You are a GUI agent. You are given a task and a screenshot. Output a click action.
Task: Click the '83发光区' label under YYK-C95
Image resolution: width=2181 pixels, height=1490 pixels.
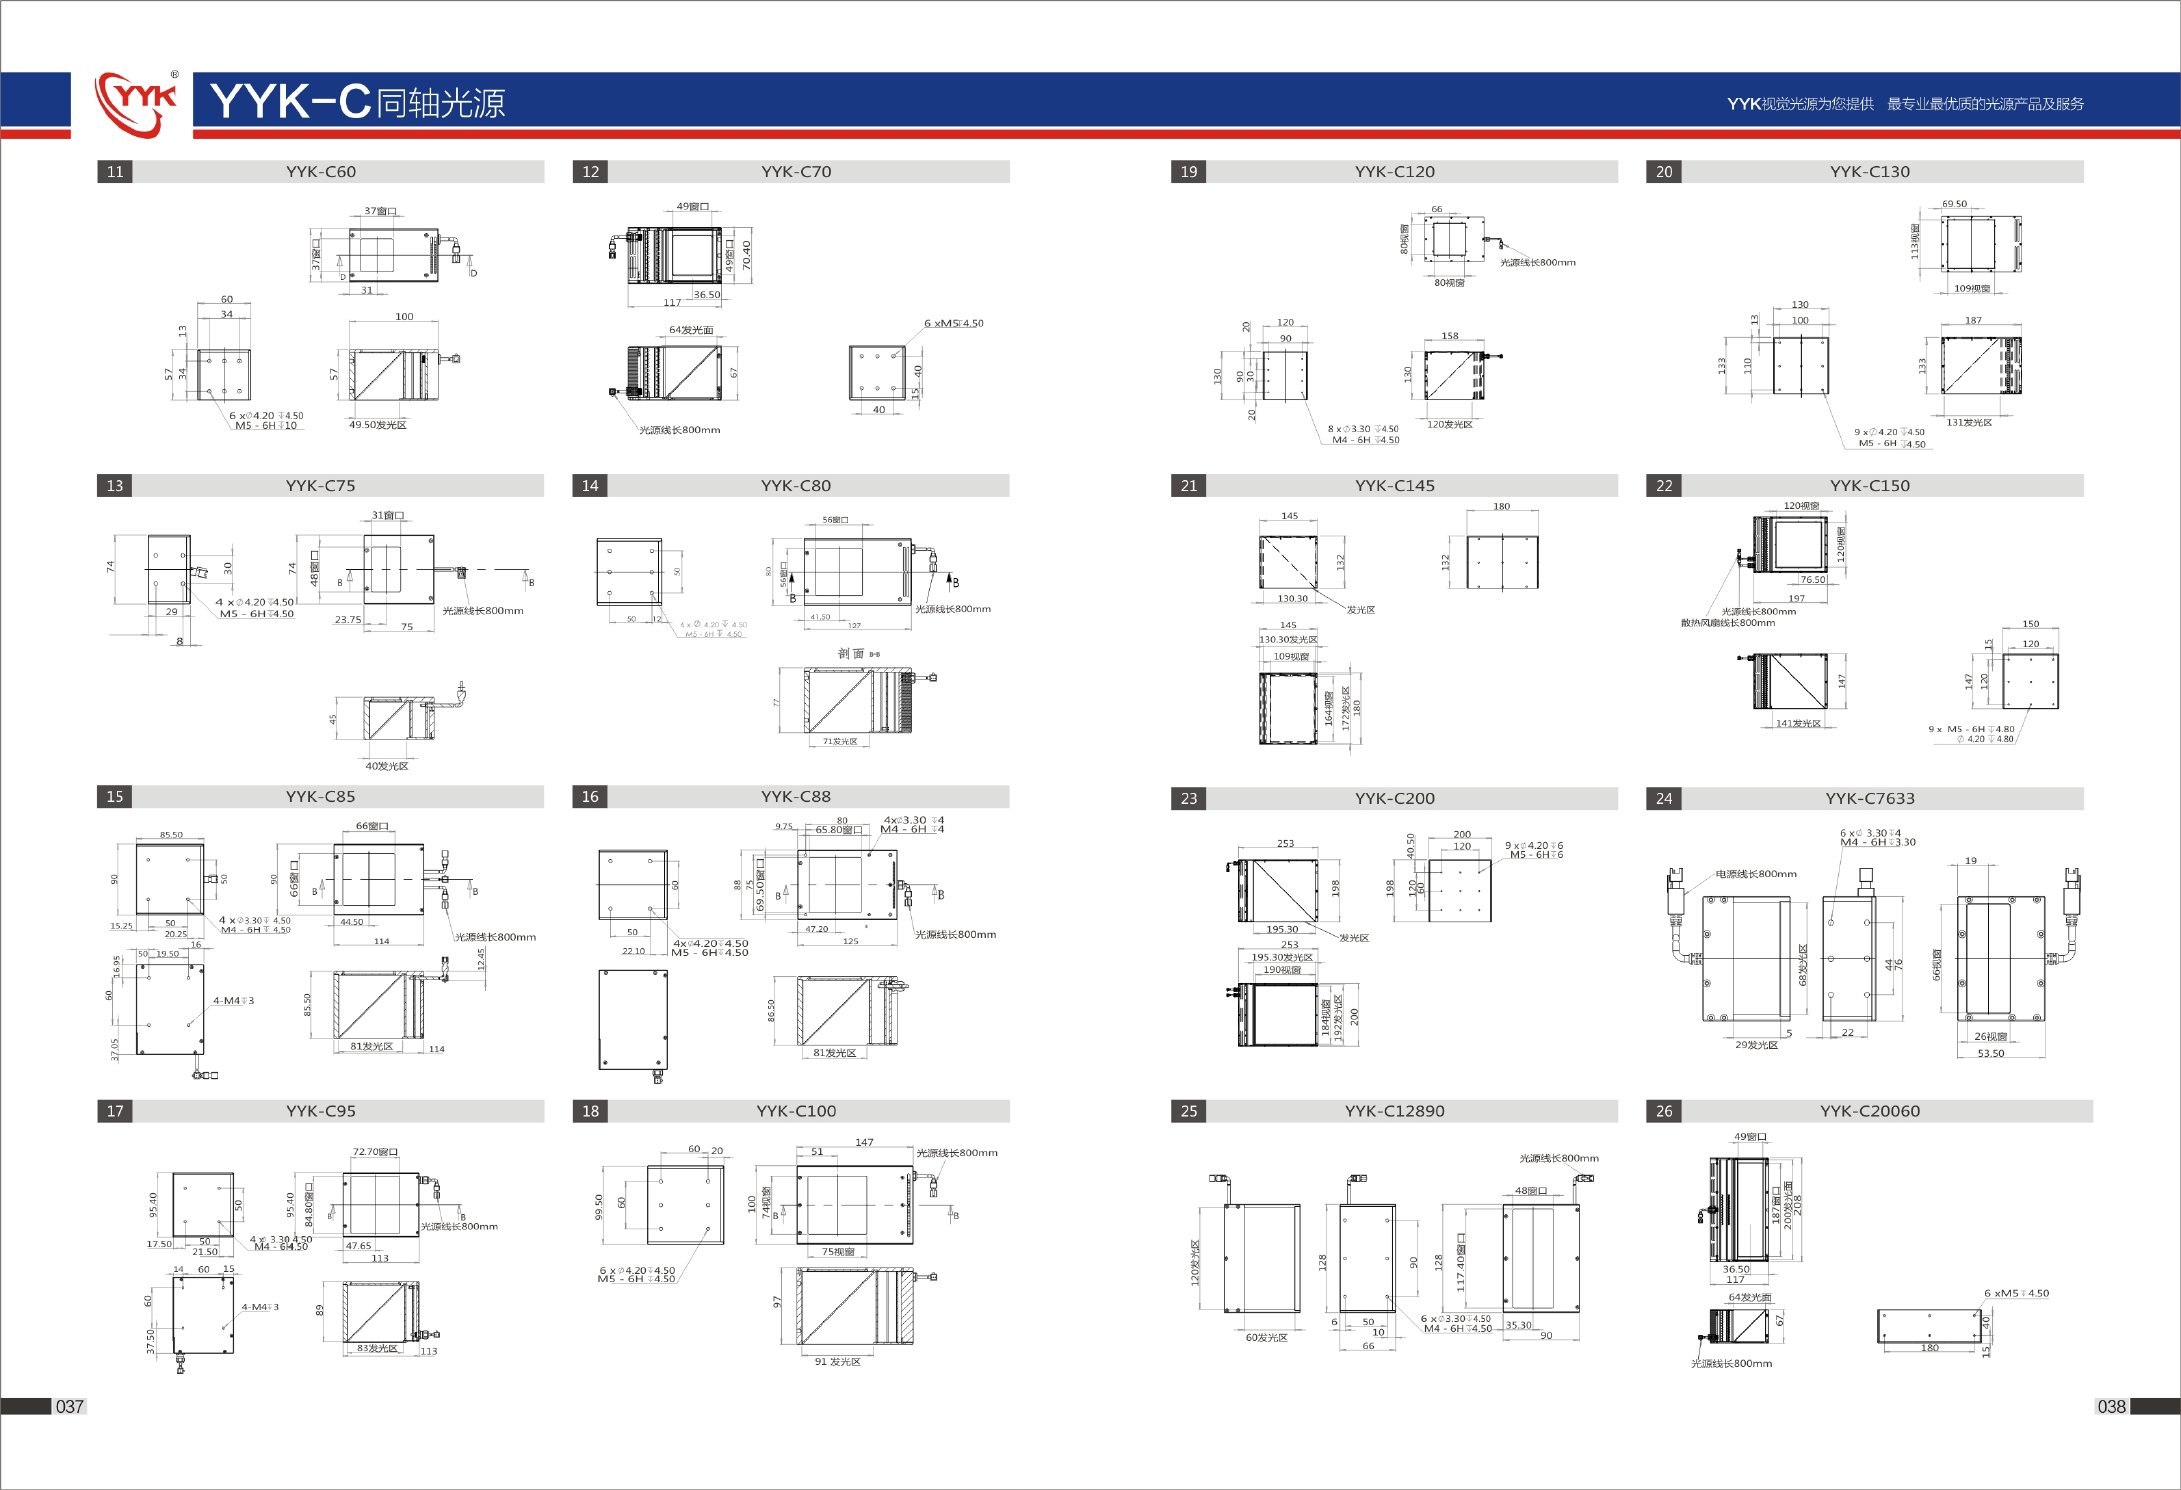click(378, 1349)
